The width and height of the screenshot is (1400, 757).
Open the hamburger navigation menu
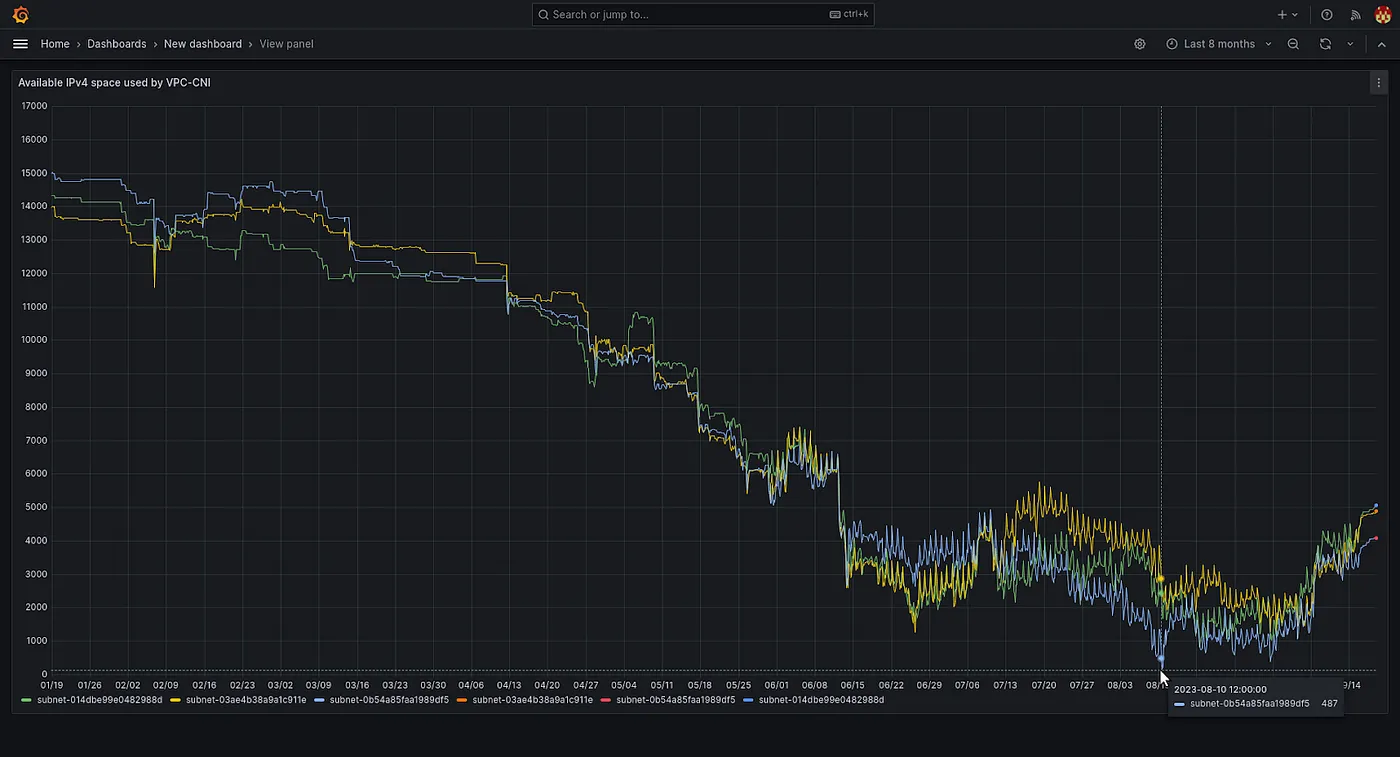20,44
